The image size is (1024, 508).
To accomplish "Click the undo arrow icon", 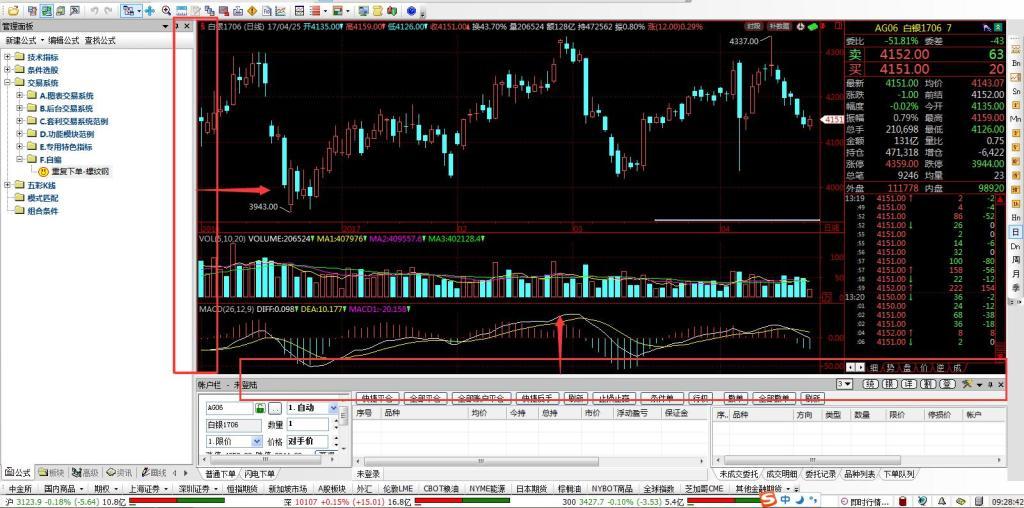I will click(x=93, y=10).
